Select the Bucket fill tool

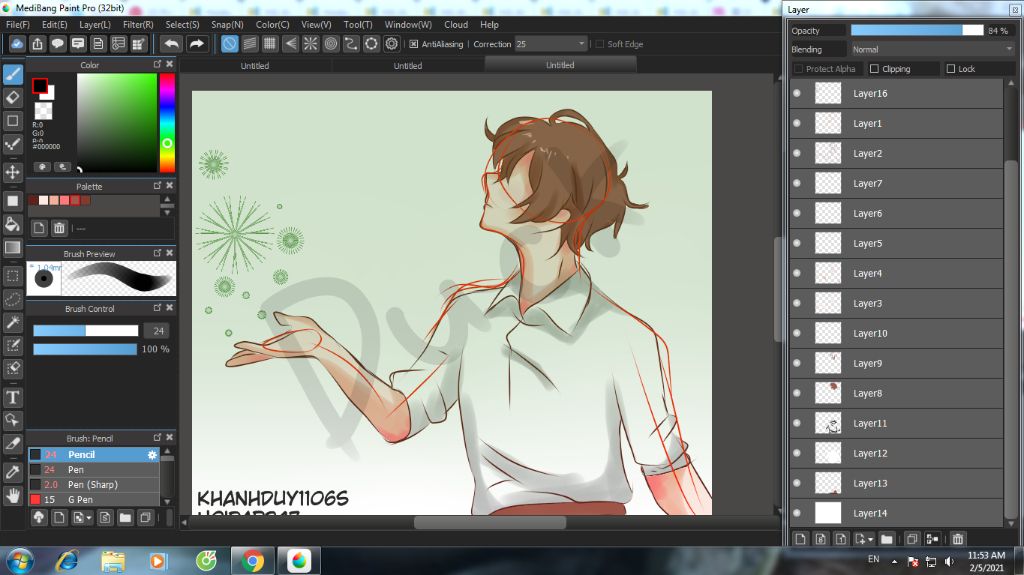point(12,224)
